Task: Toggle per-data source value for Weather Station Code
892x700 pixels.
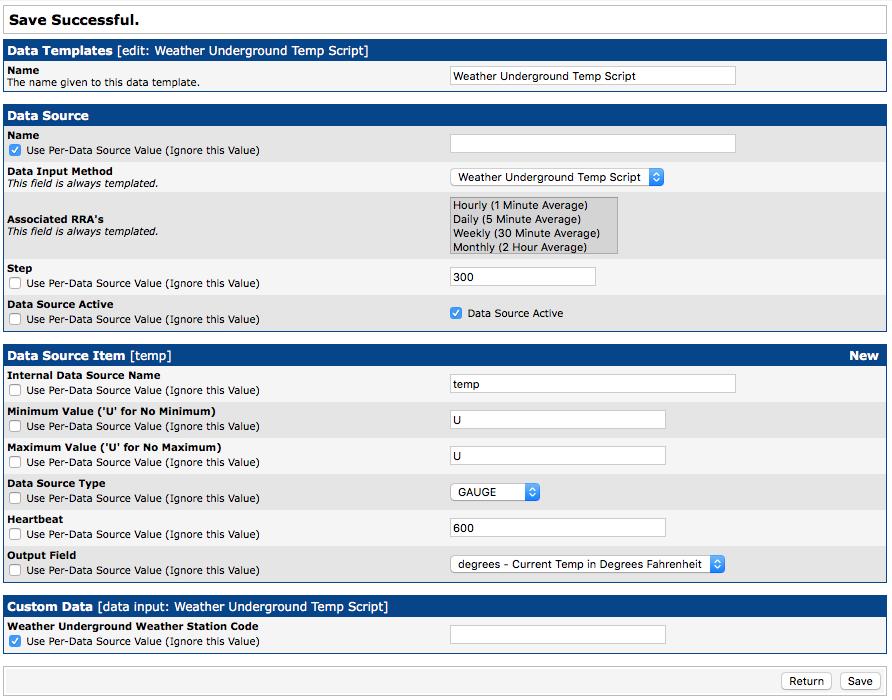Action: (x=15, y=641)
